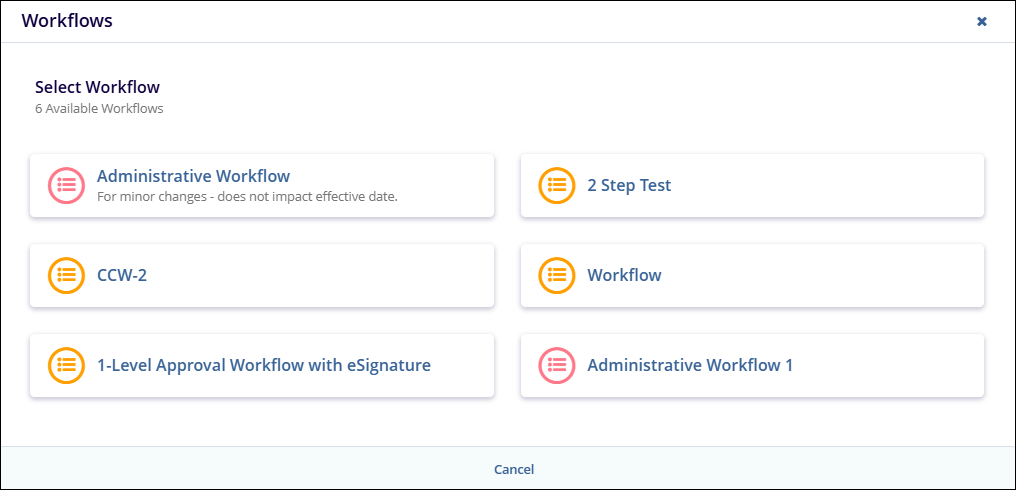Select the Administrative Workflow title

coord(193,176)
